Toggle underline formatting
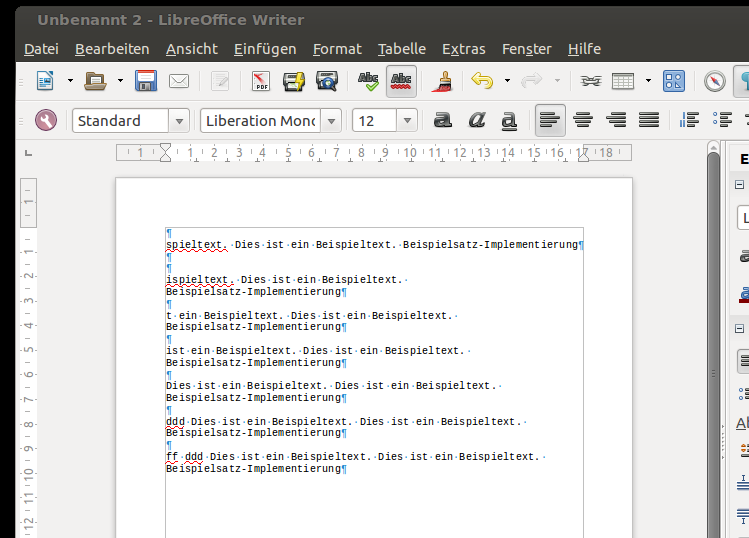The height and width of the screenshot is (538, 749). (x=509, y=120)
